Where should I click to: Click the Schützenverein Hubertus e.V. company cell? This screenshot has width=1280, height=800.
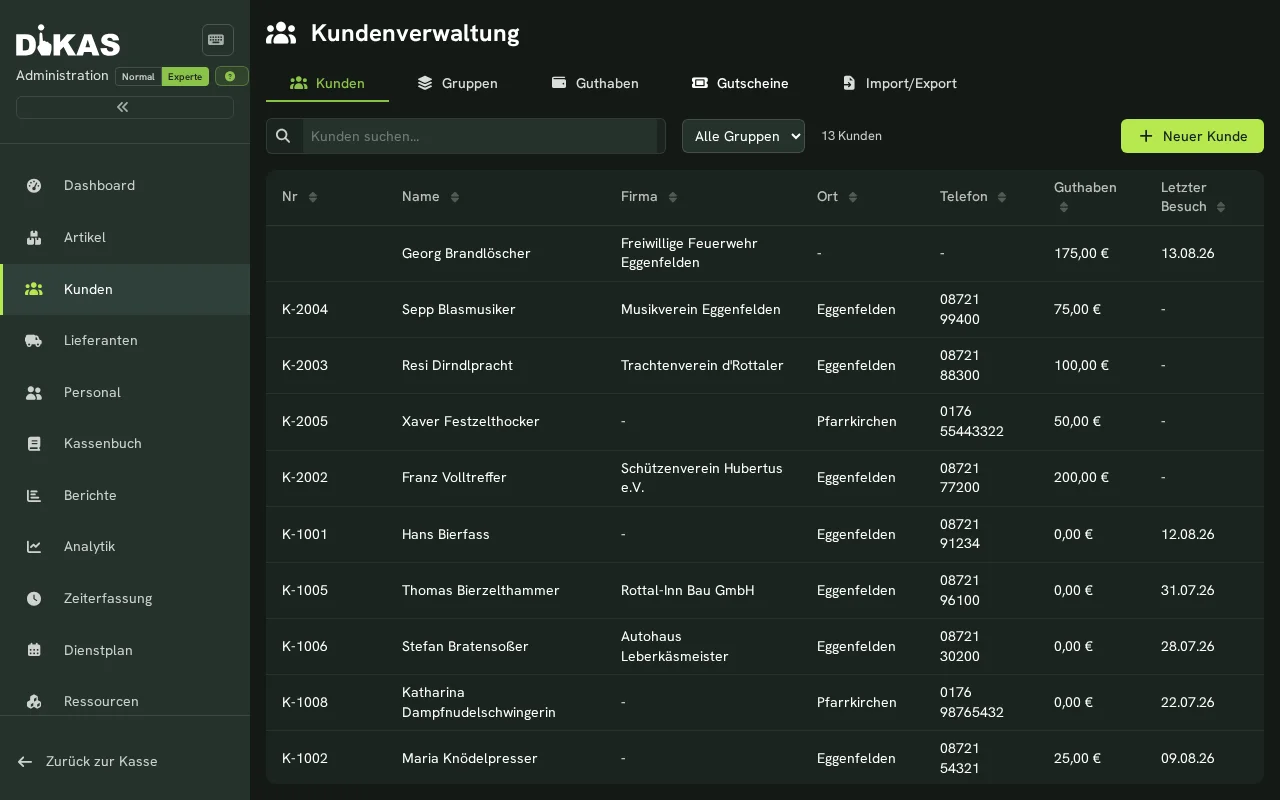(x=702, y=478)
